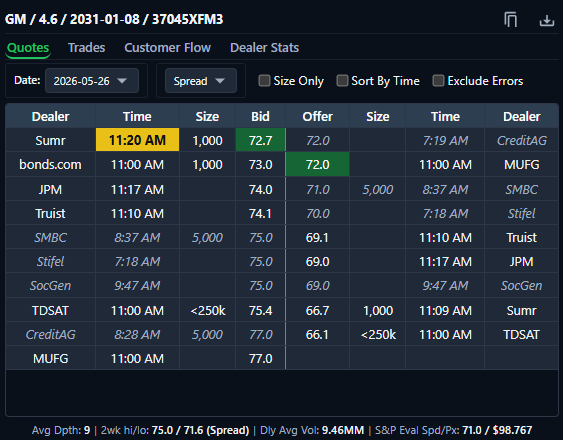Click the 11:09 AM offer time

click(x=445, y=310)
